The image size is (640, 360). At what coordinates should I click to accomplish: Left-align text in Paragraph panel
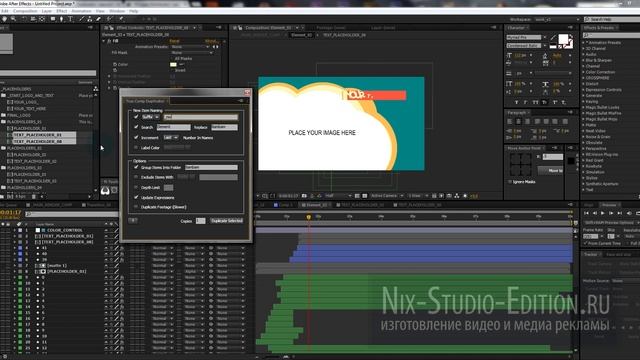pos(509,121)
